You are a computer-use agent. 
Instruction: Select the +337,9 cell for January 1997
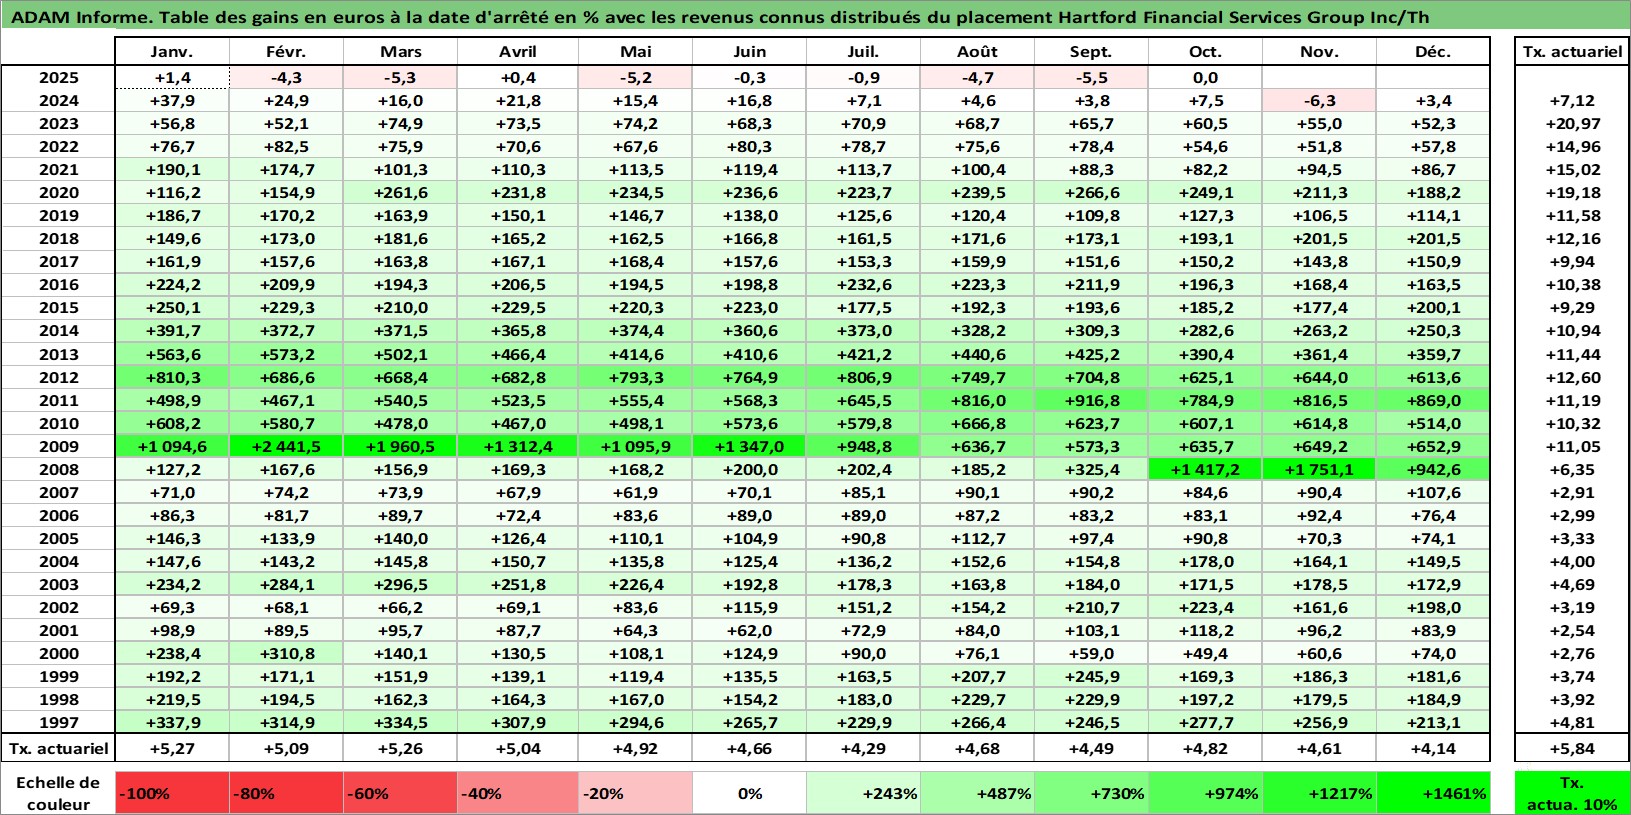172,722
